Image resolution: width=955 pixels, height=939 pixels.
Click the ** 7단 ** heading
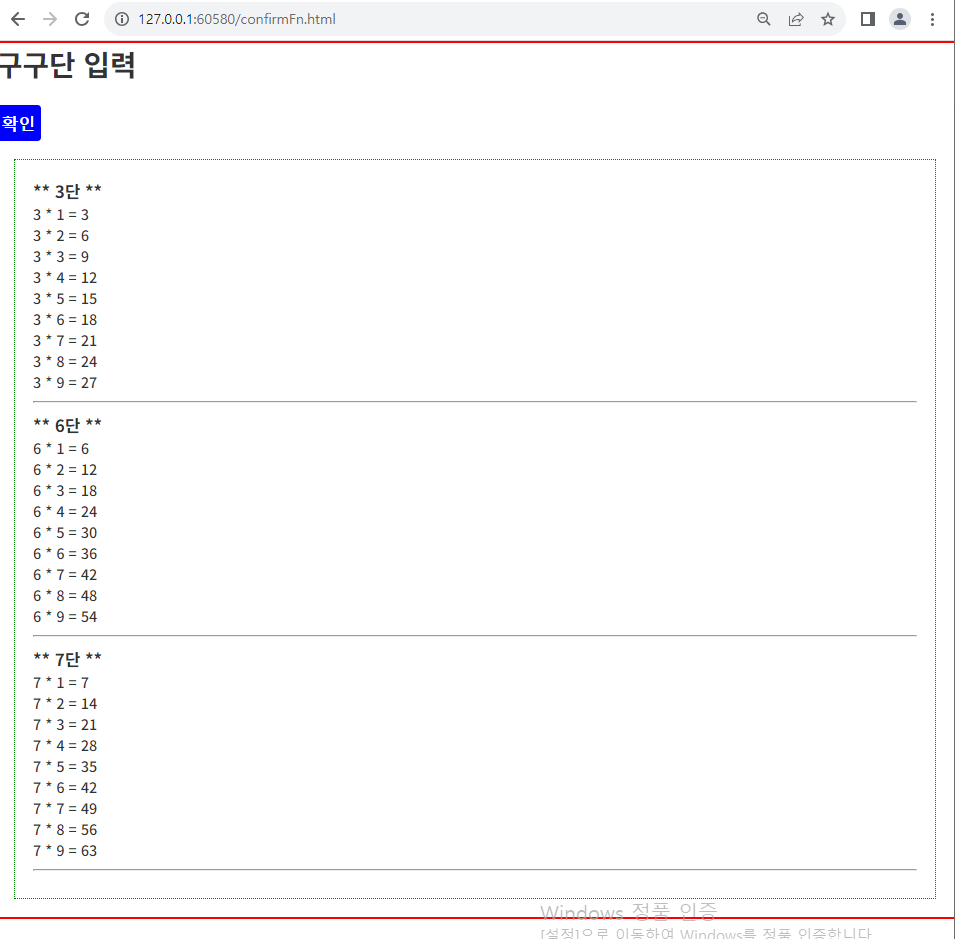68,658
